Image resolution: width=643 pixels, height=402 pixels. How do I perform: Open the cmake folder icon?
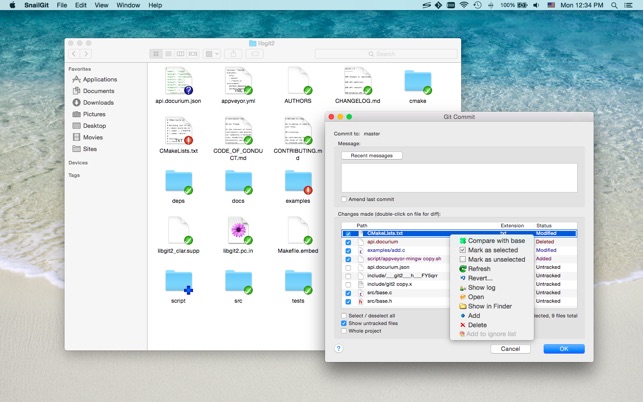click(417, 81)
